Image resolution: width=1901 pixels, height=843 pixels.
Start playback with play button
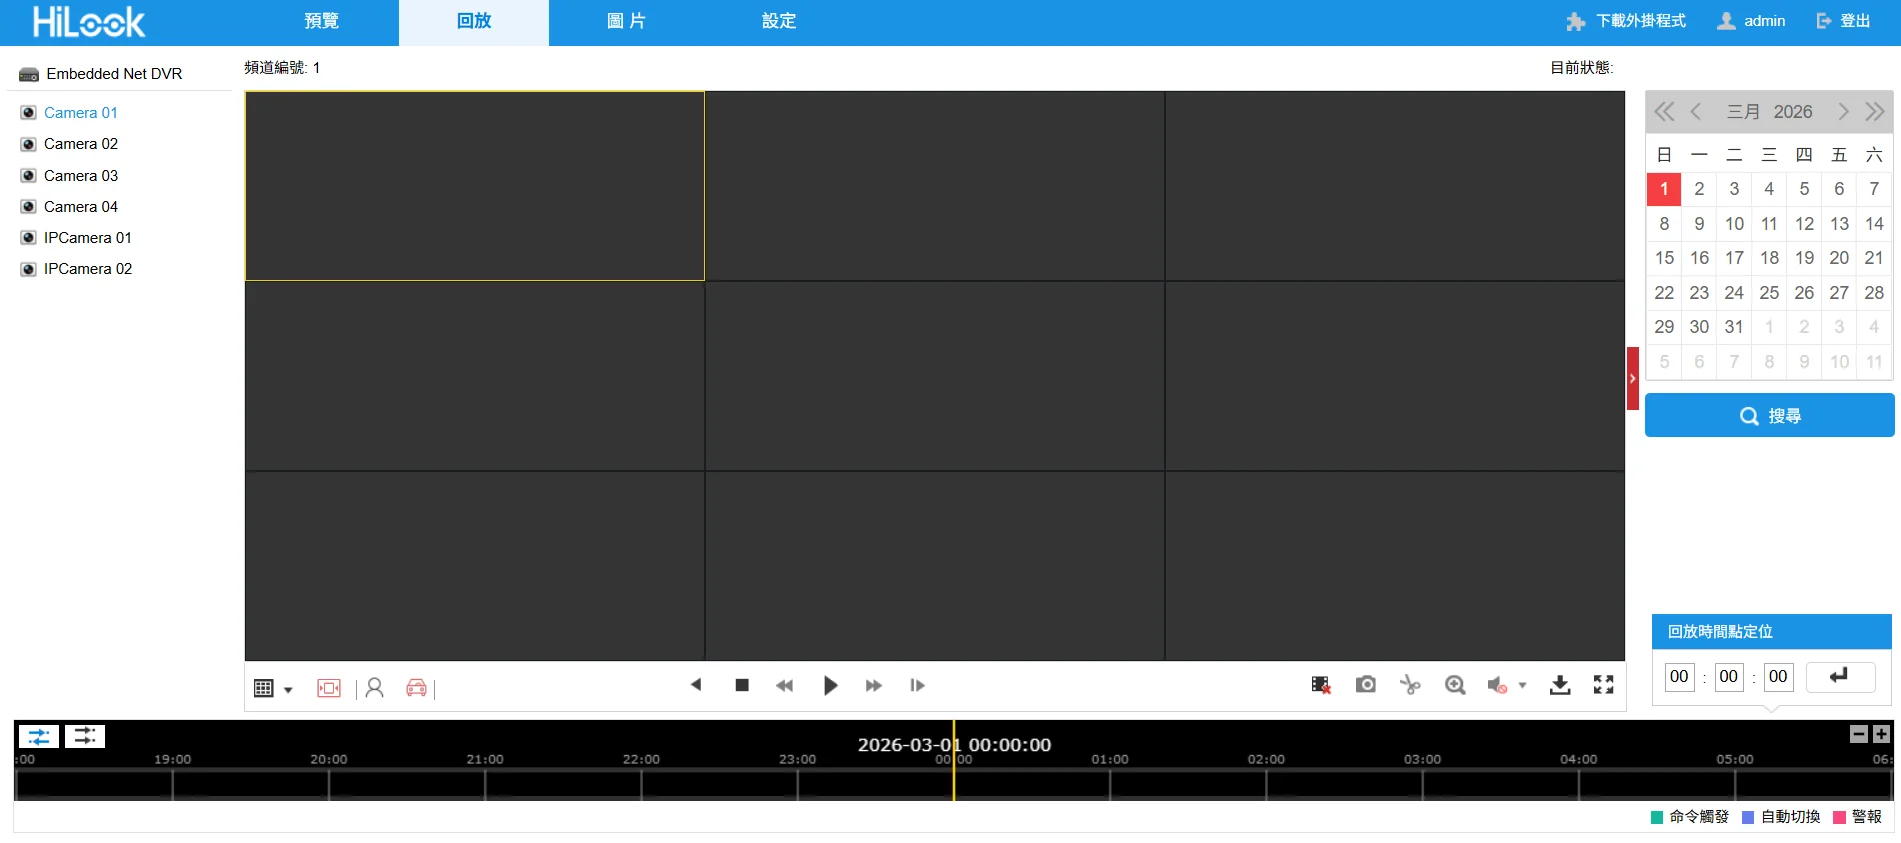pyautogui.click(x=830, y=685)
